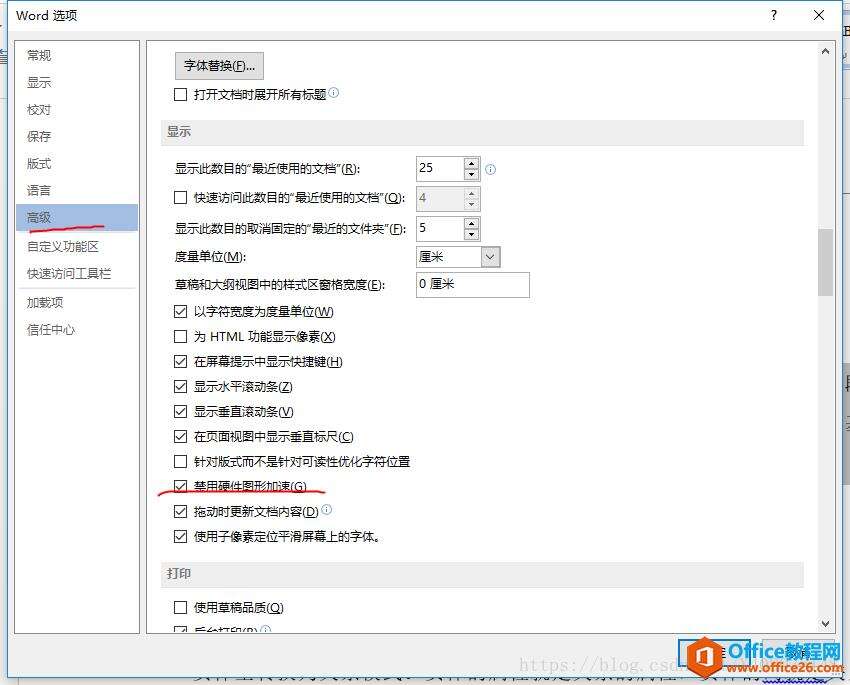Screen dimensions: 850x685
Task: Click the unpinned recent folders field showing 5
Action: pos(440,228)
